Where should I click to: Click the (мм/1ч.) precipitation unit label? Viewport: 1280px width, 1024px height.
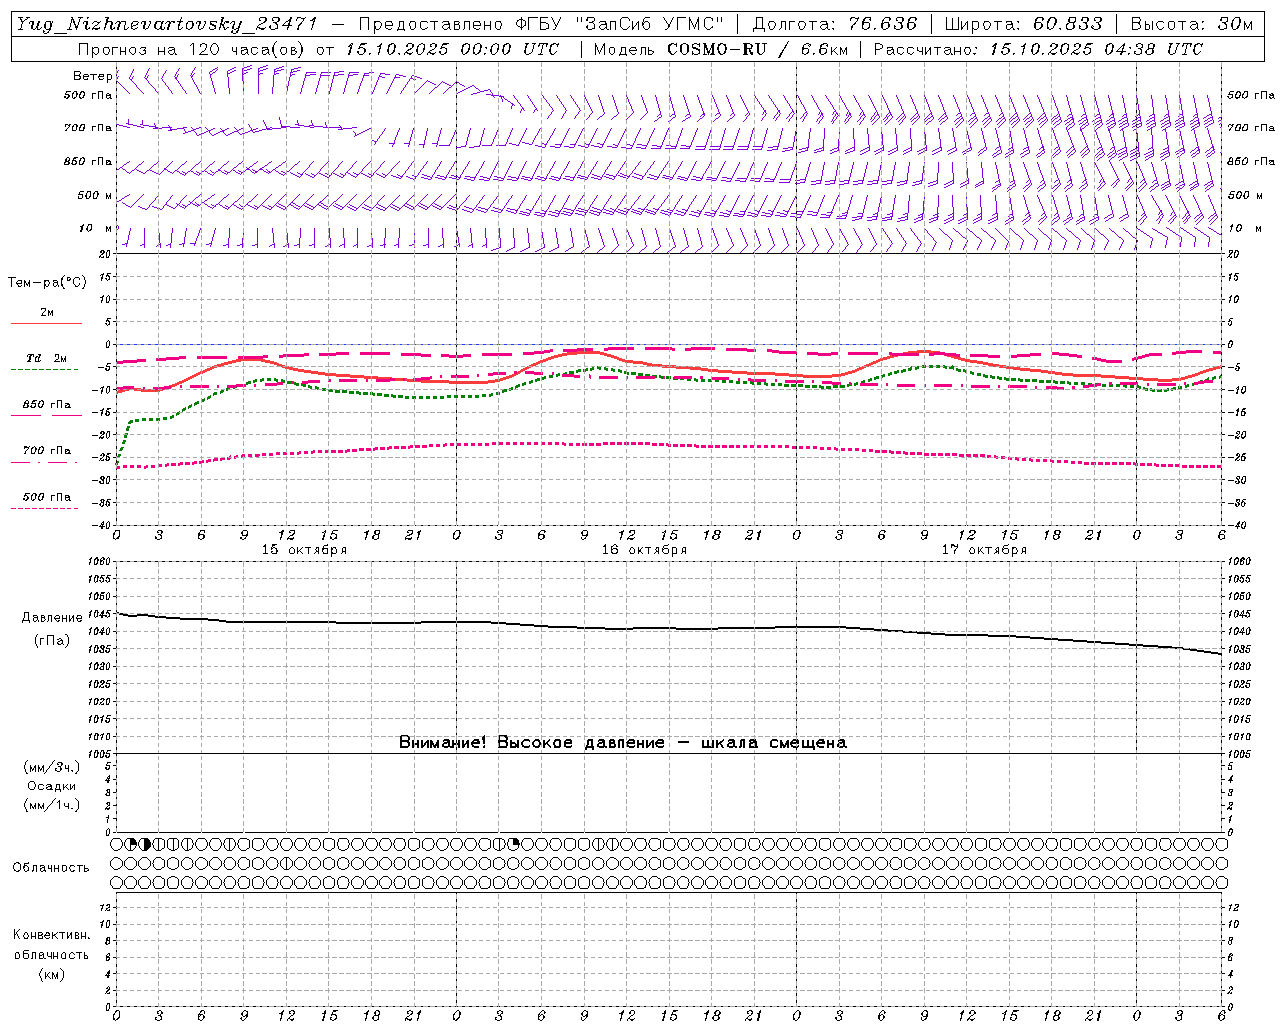pos(52,805)
